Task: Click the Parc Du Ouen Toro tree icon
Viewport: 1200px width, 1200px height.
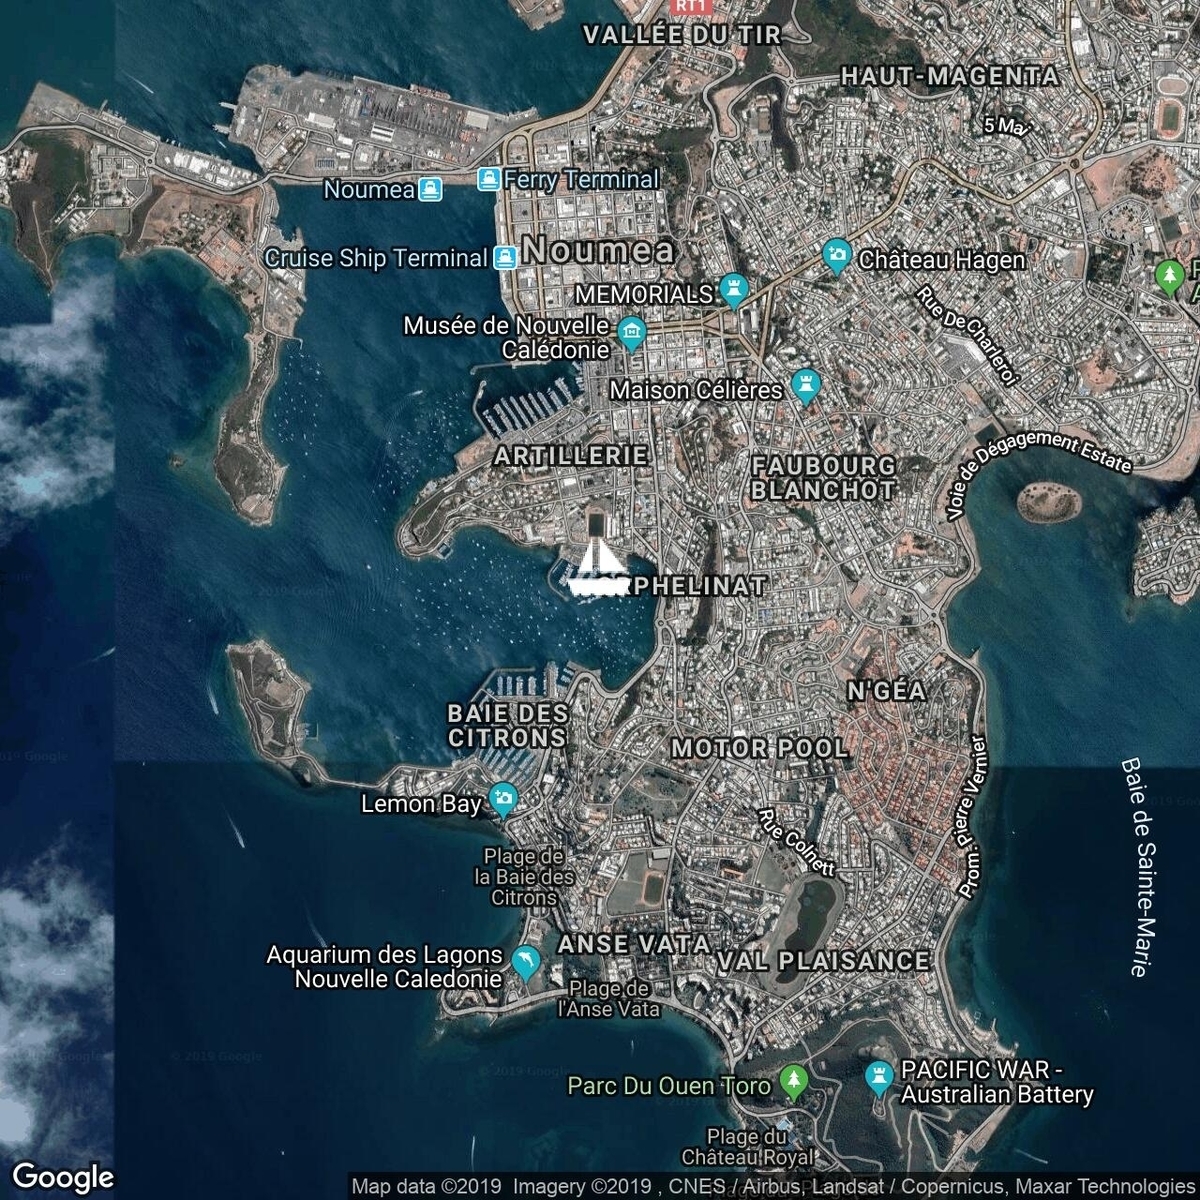Action: coord(794,1082)
